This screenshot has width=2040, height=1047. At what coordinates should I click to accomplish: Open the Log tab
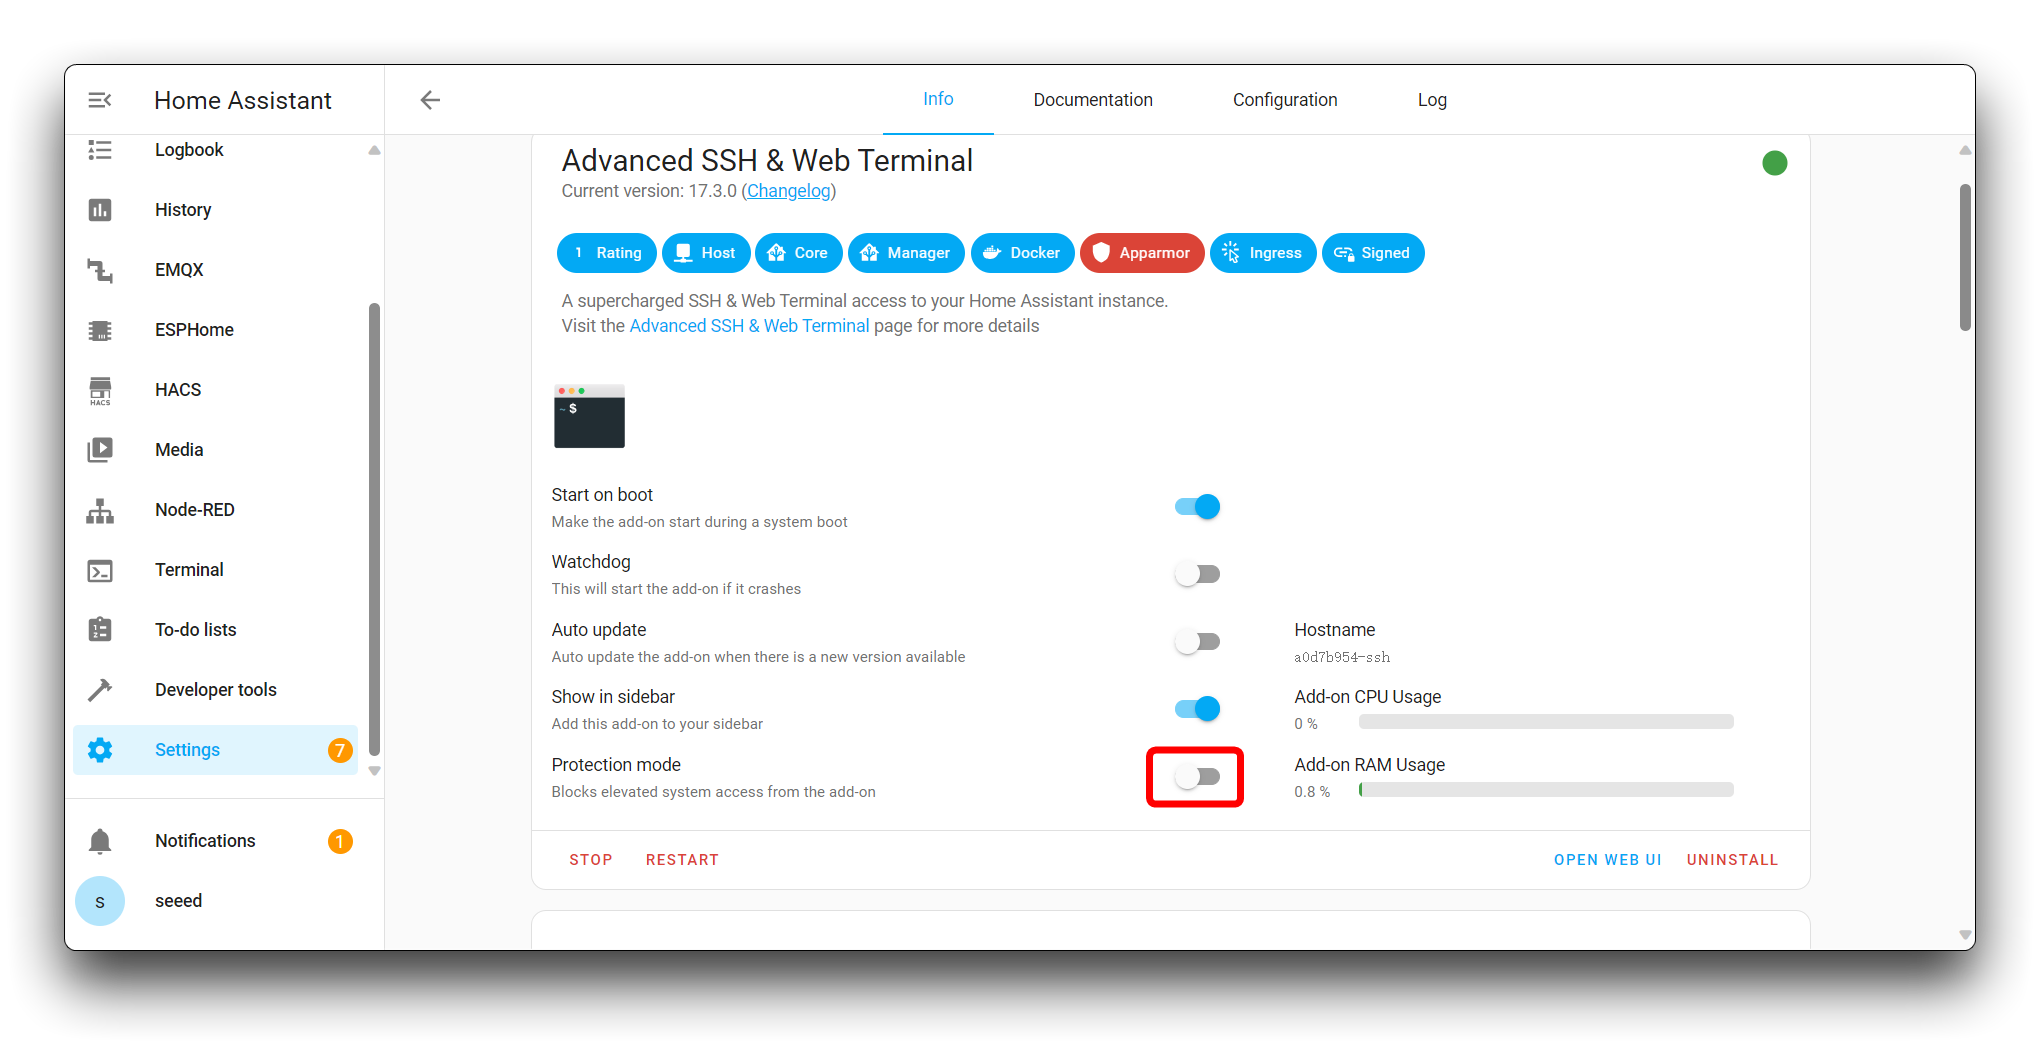pos(1432,100)
